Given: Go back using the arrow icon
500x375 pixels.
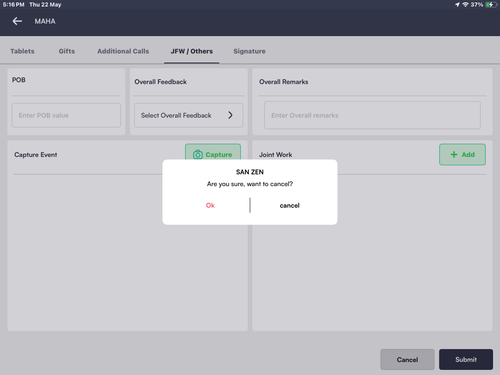Looking at the screenshot, I should tap(17, 21).
